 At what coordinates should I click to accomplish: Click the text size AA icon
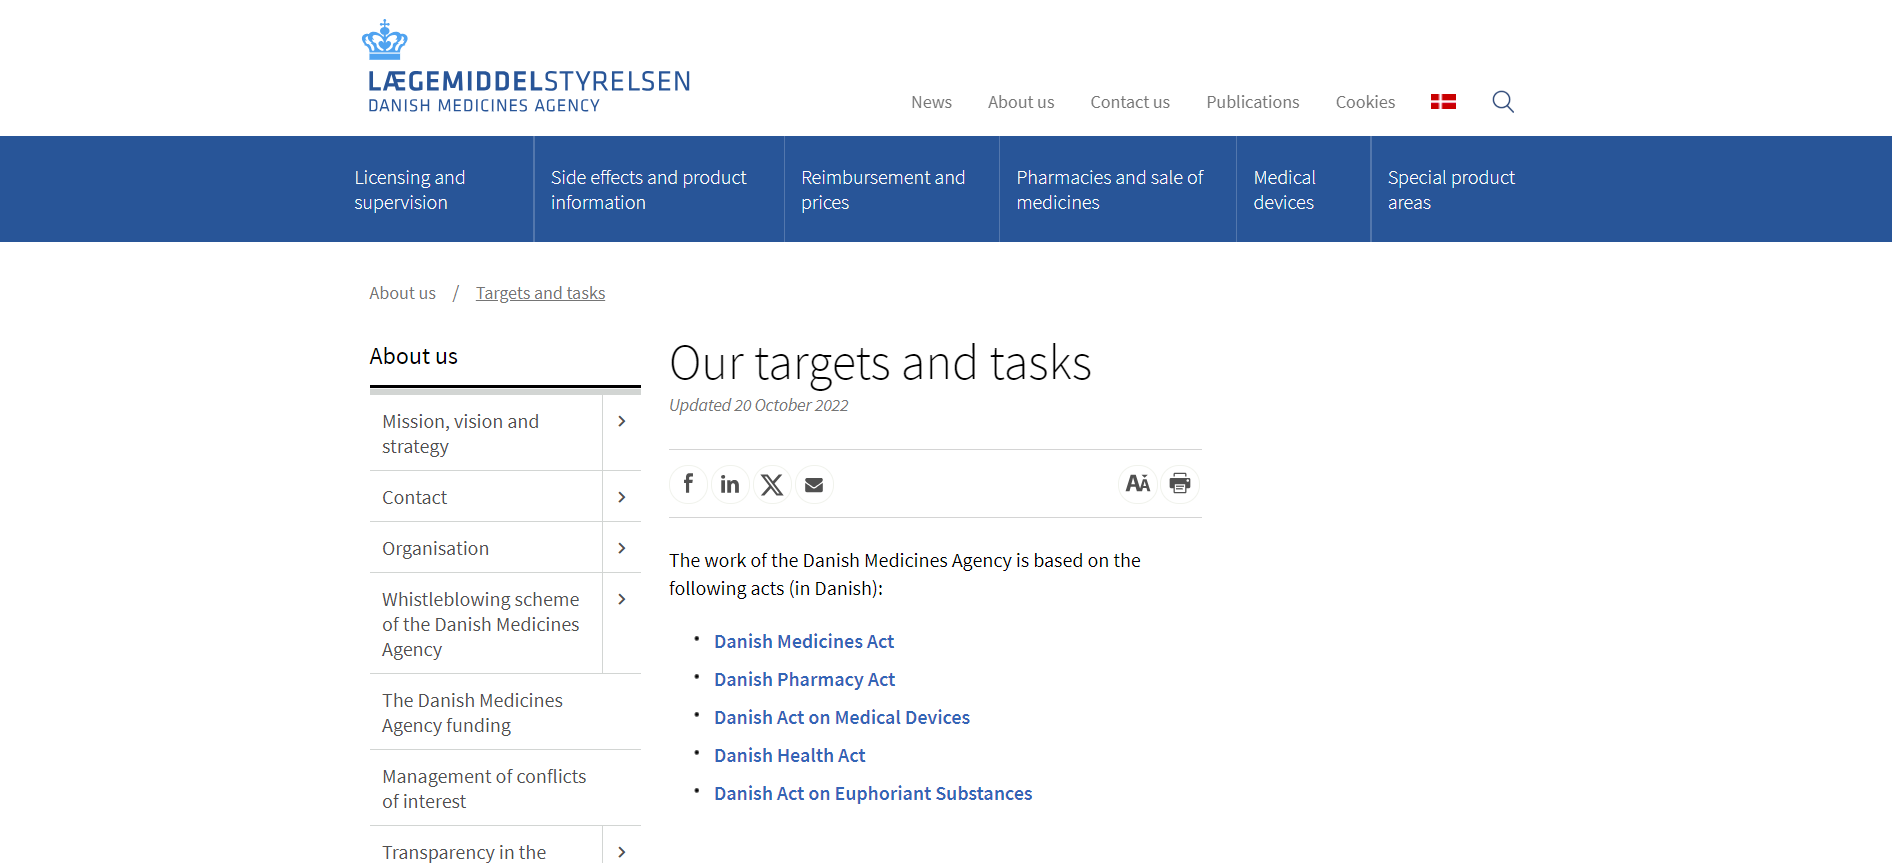(1137, 484)
